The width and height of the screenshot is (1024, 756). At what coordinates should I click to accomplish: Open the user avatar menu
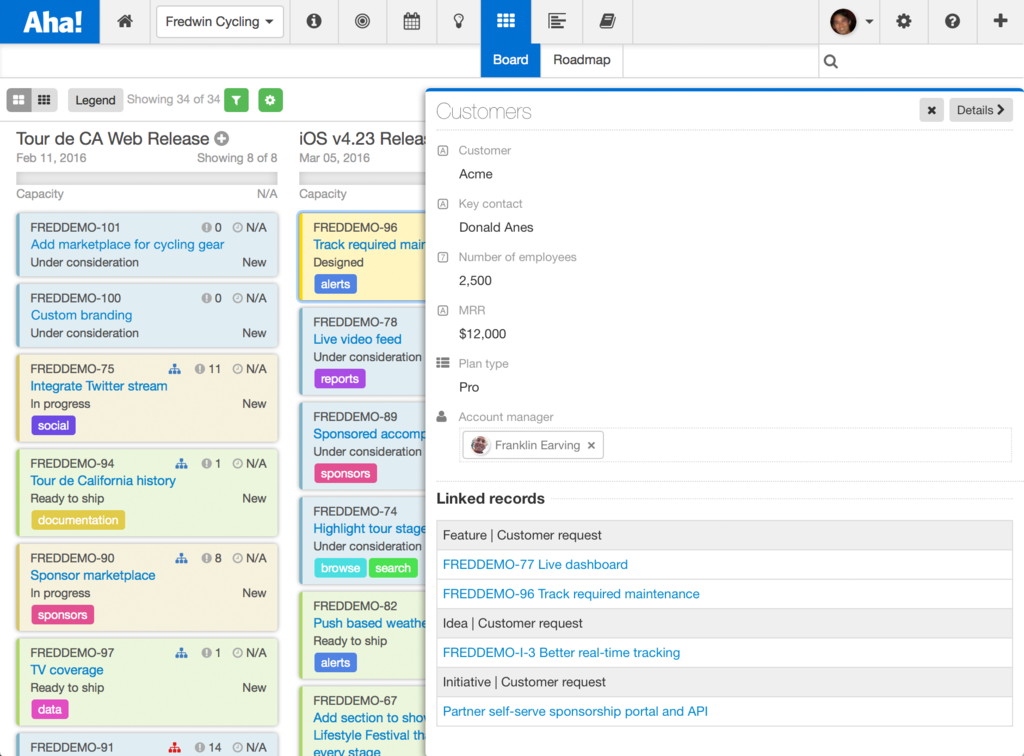[851, 22]
